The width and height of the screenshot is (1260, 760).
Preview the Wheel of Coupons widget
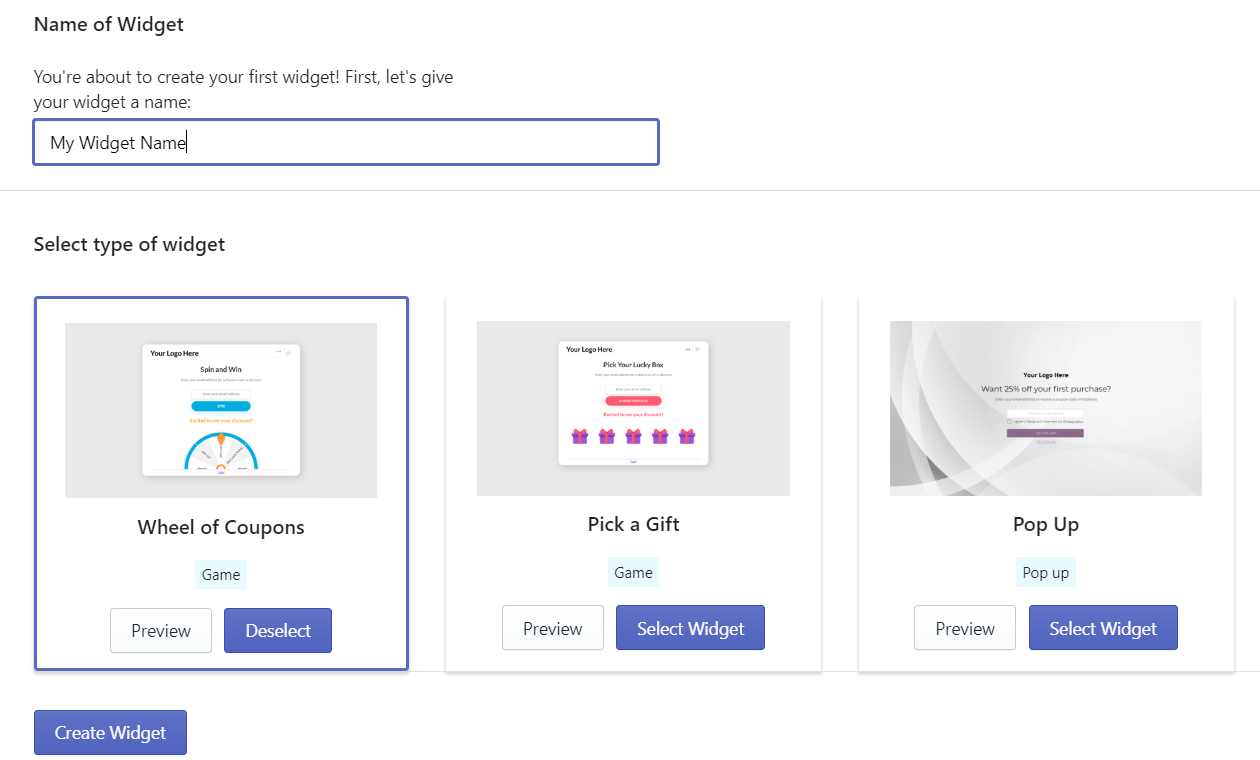161,631
